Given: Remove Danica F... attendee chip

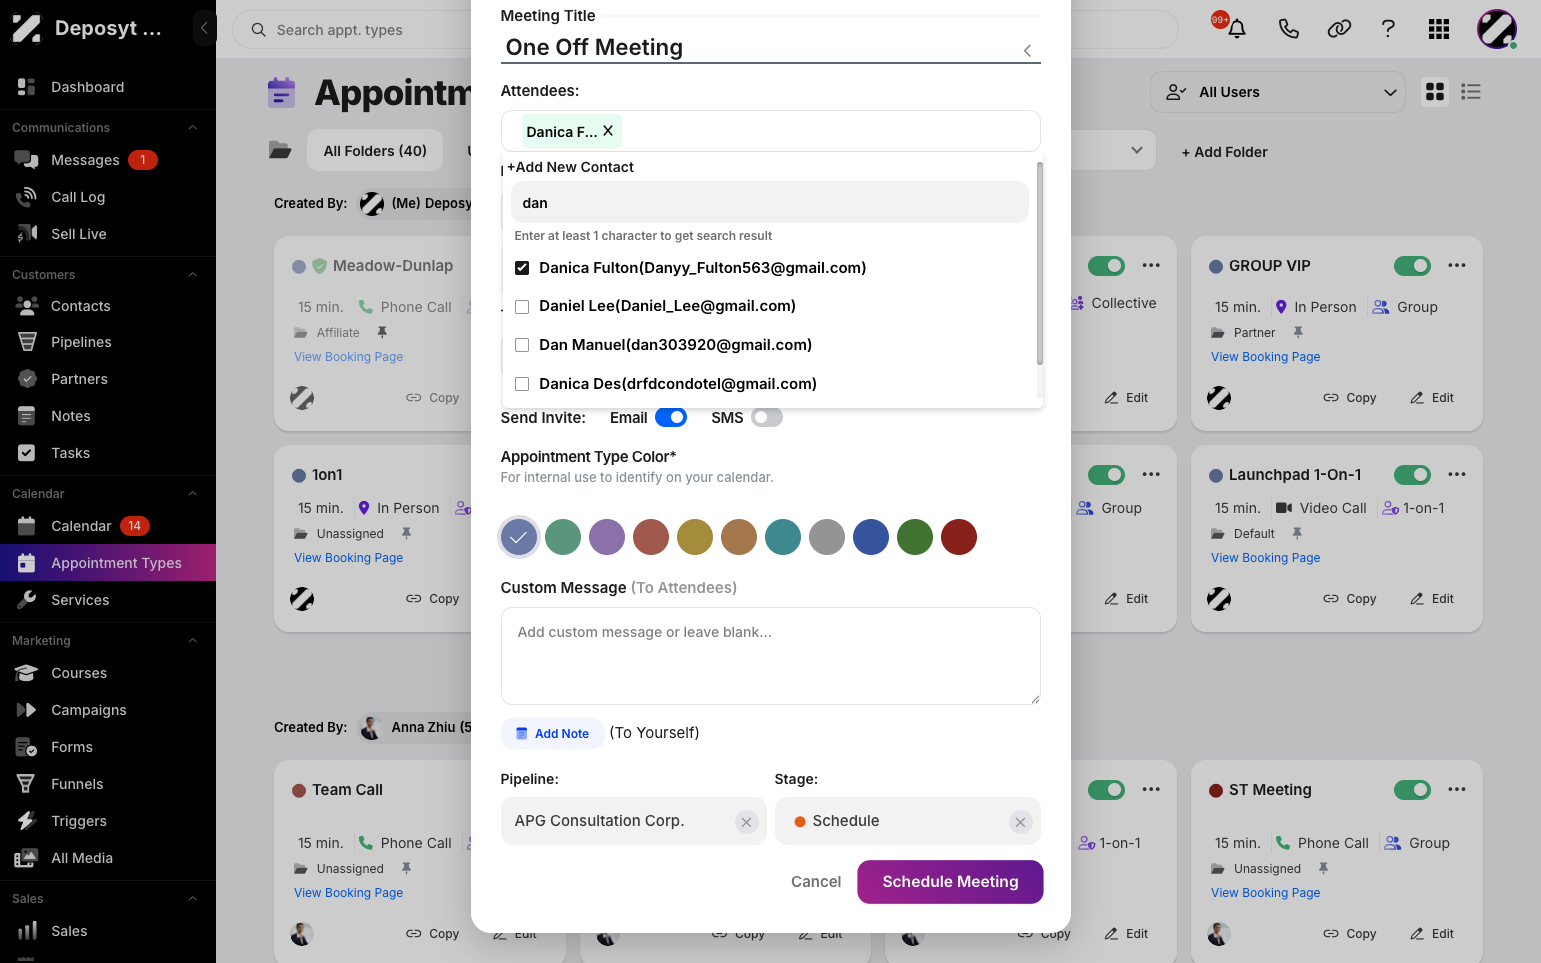Looking at the screenshot, I should (x=608, y=131).
